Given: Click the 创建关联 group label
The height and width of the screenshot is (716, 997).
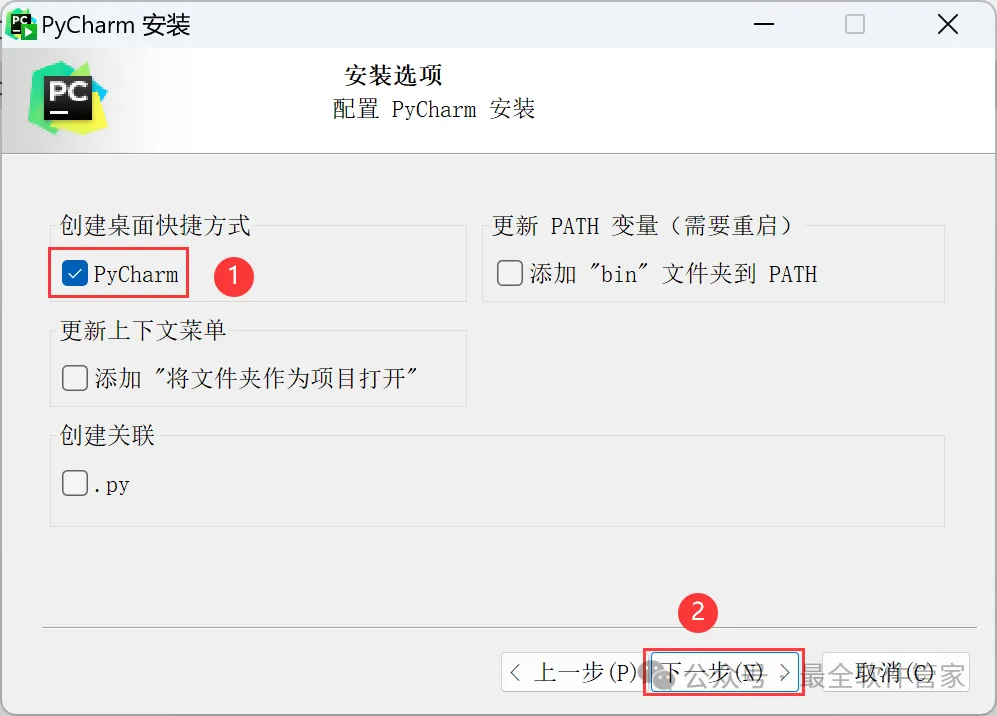Looking at the screenshot, I should click(x=107, y=436).
